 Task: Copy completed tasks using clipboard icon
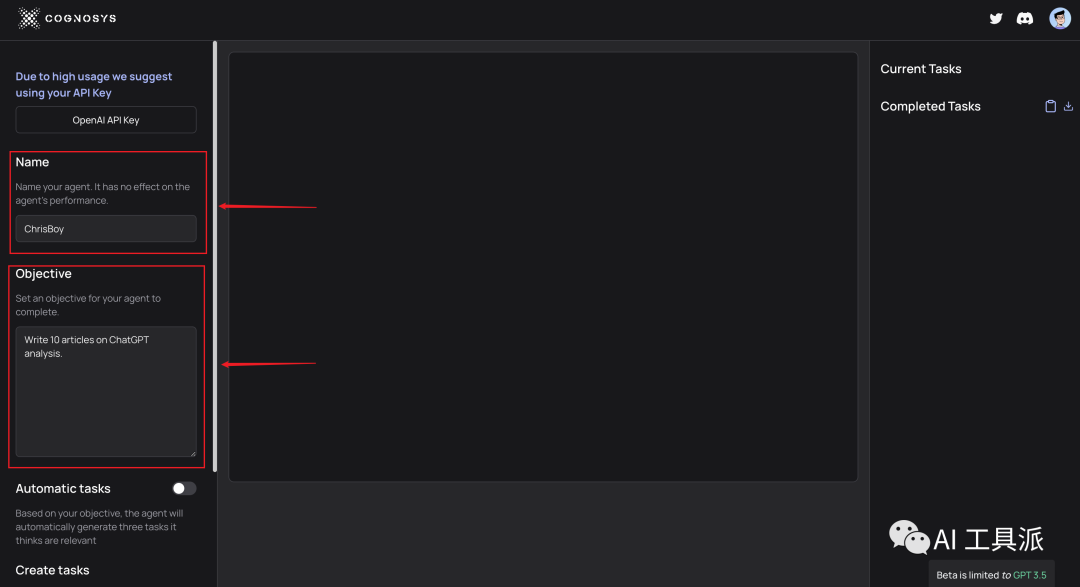(1050, 106)
